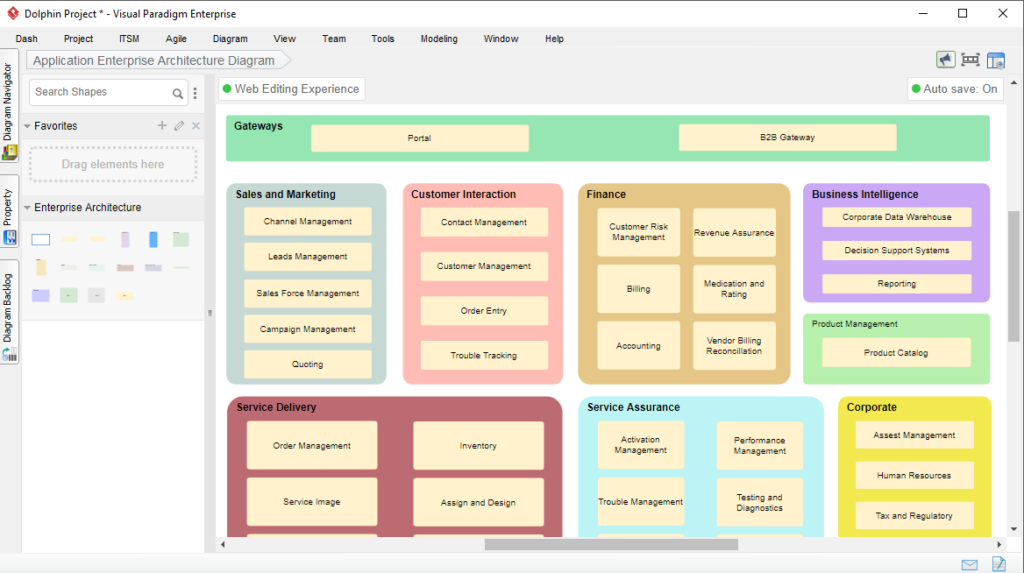Click the purple Business Intelligence container title
The image size is (1024, 573).
click(865, 194)
